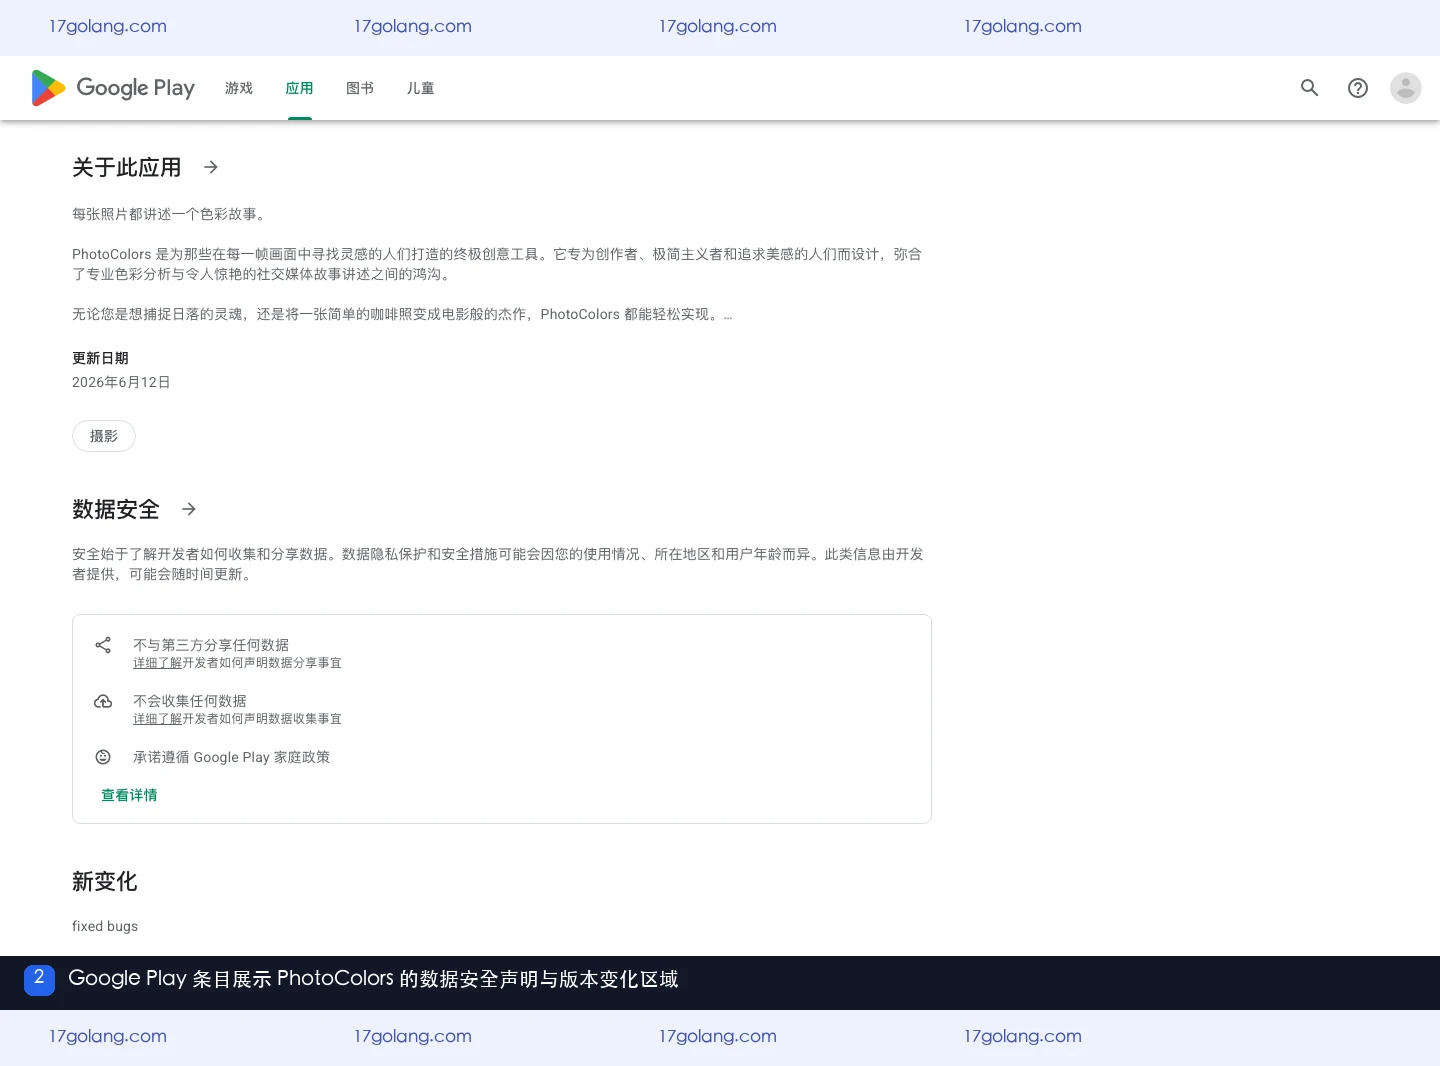Click the paragraph starting PhotoColors 是为那些
1440x1066 pixels.
coord(497,264)
